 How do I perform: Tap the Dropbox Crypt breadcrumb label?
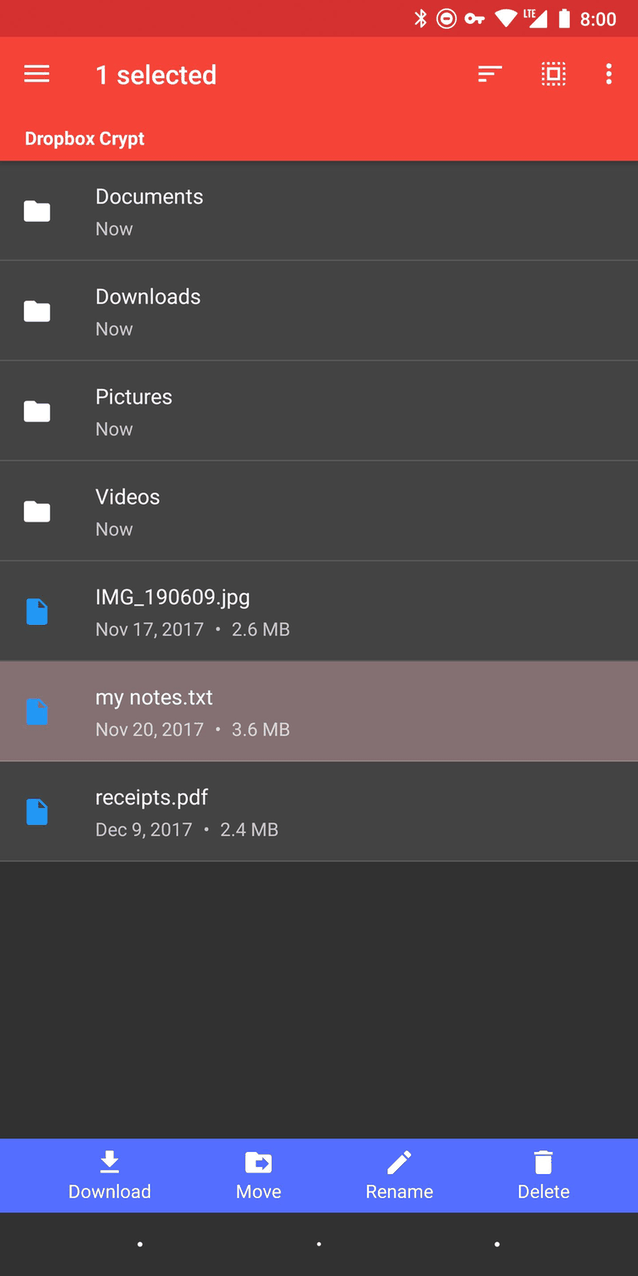84,139
